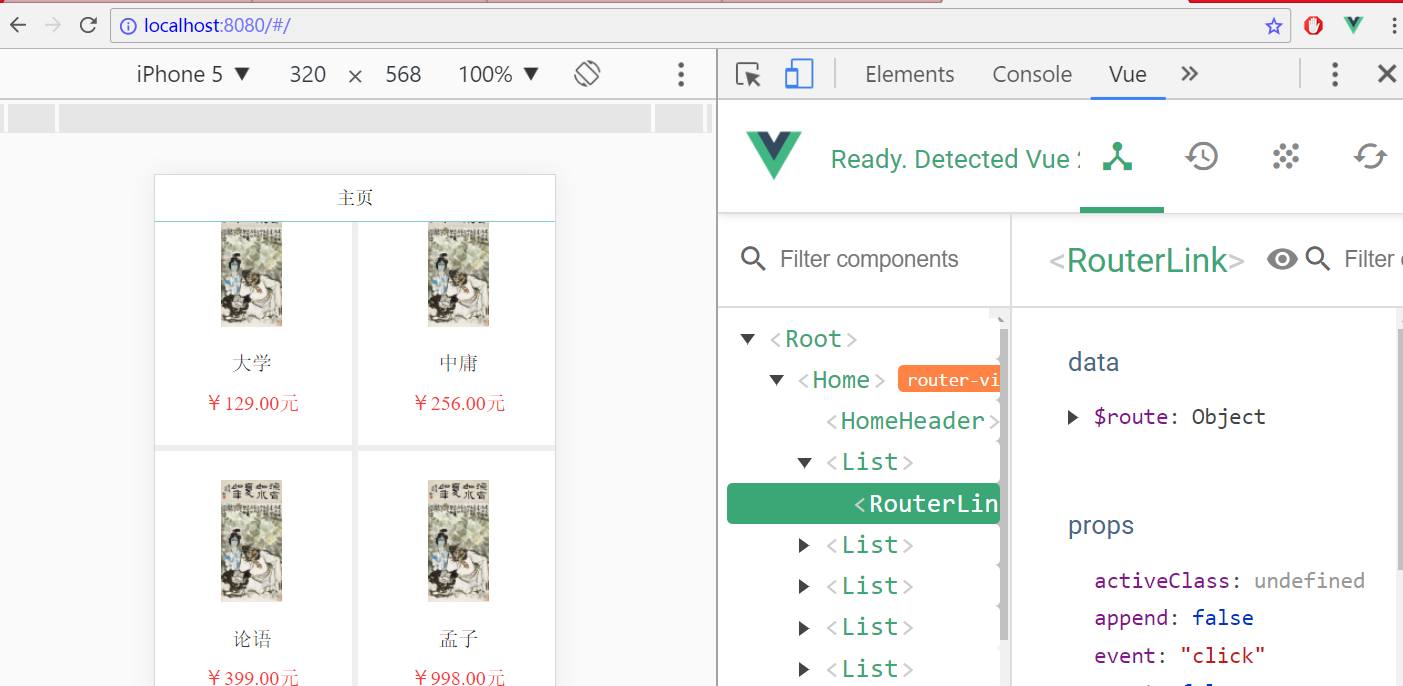This screenshot has height=686, width=1403.
Task: Click the browser forward arrow
Action: 53,26
